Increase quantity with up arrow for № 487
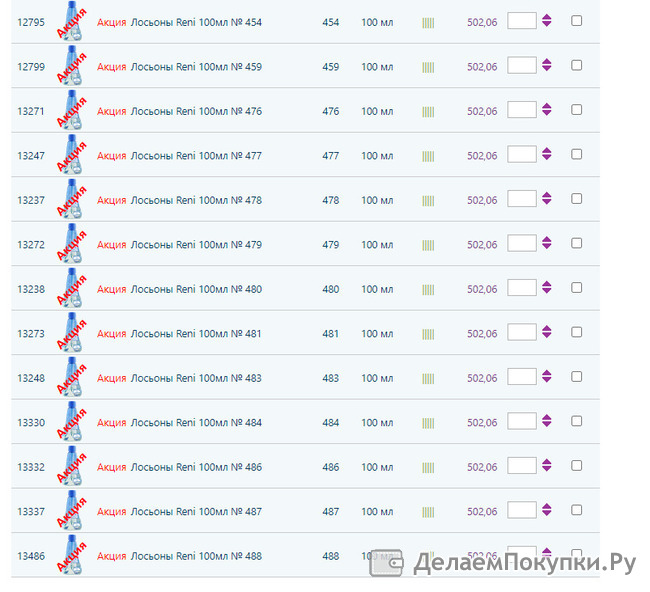Viewport: 650px width, 592px height. [x=547, y=507]
